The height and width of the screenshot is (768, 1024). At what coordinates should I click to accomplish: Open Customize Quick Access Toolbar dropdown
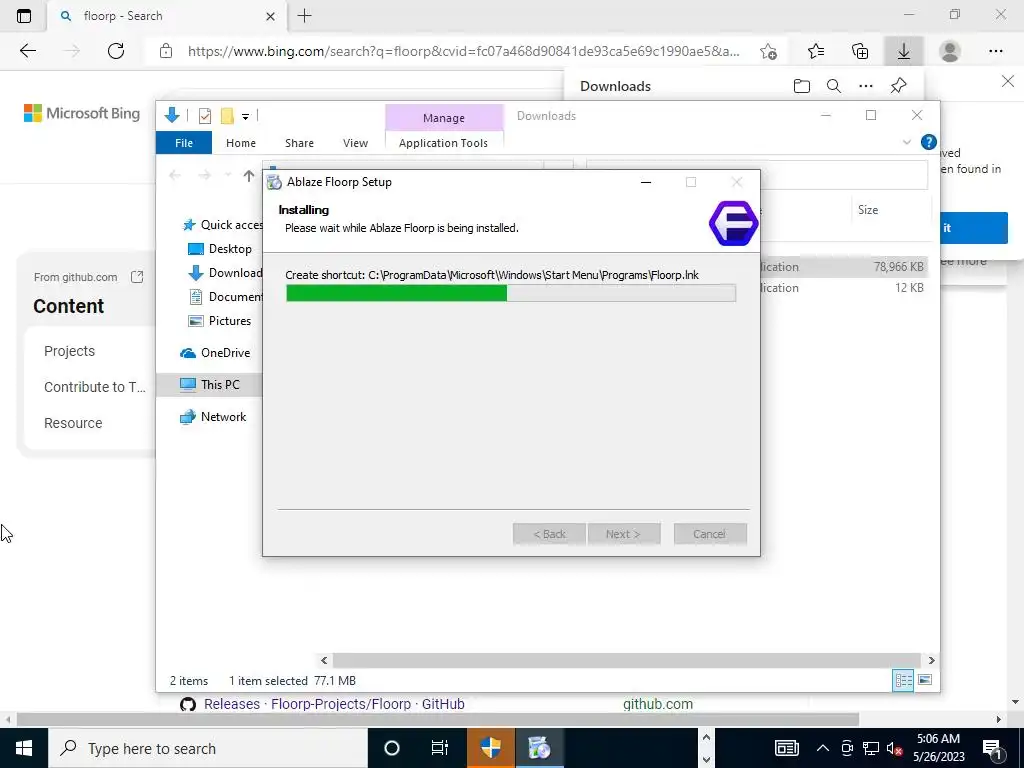click(246, 117)
